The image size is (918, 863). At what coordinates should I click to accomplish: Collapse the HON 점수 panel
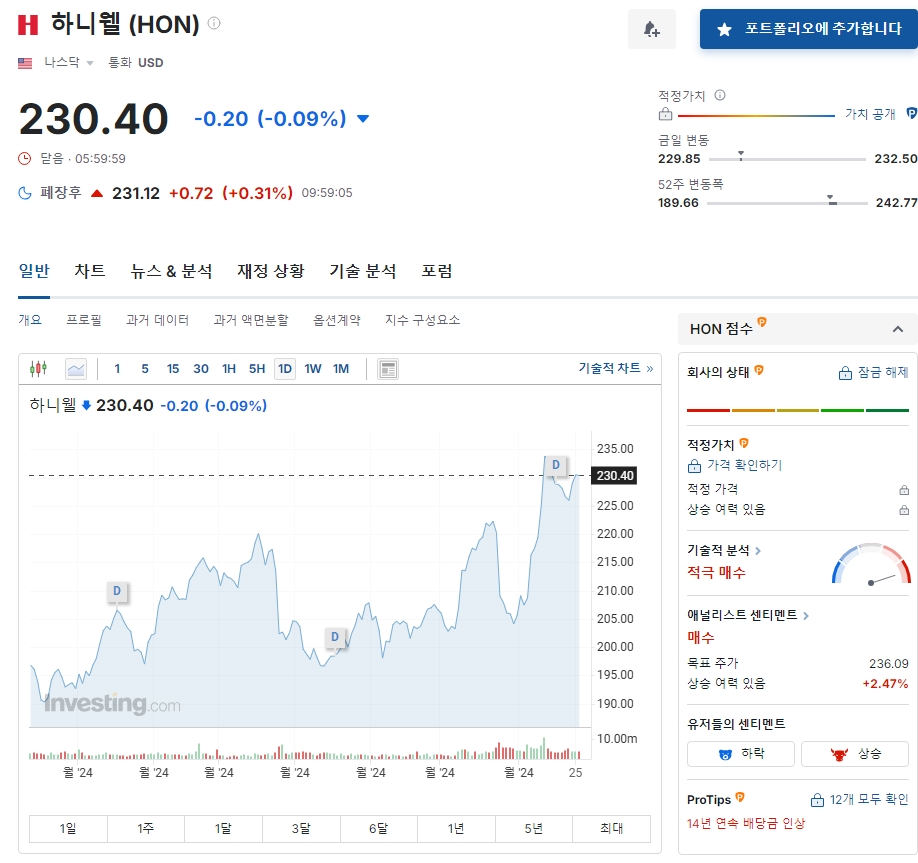click(x=898, y=329)
